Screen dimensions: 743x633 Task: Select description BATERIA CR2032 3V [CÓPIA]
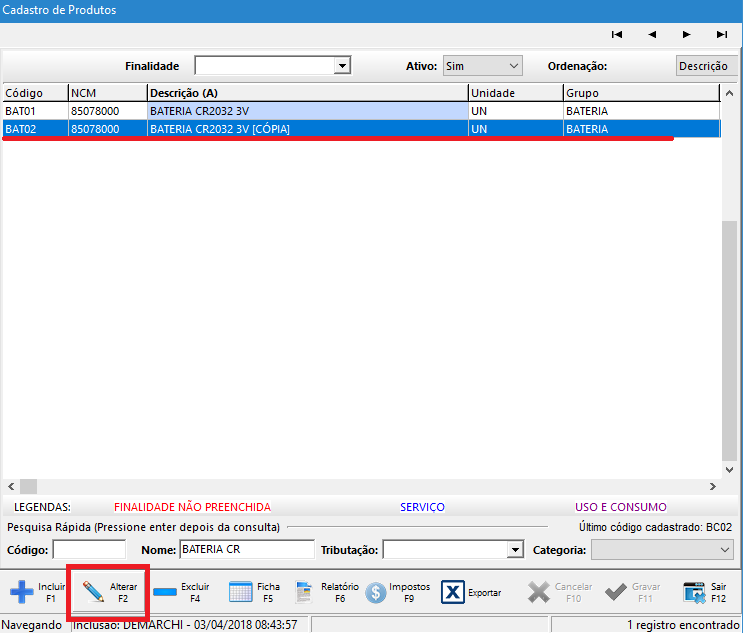click(x=308, y=129)
